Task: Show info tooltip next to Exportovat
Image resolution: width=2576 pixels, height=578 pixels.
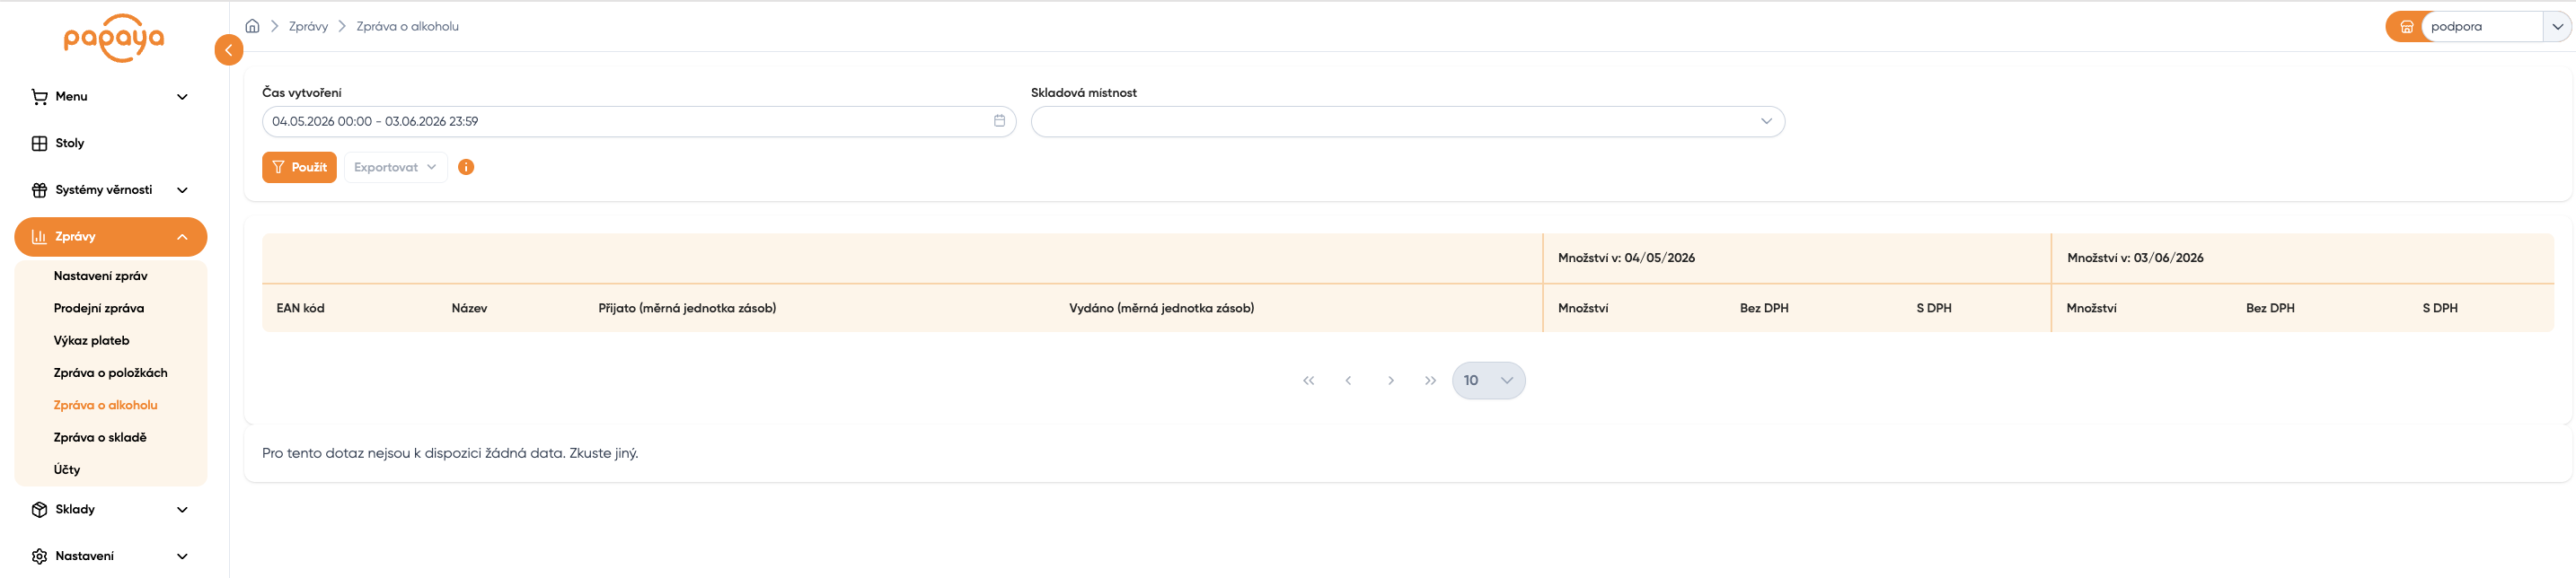Action: tap(466, 167)
